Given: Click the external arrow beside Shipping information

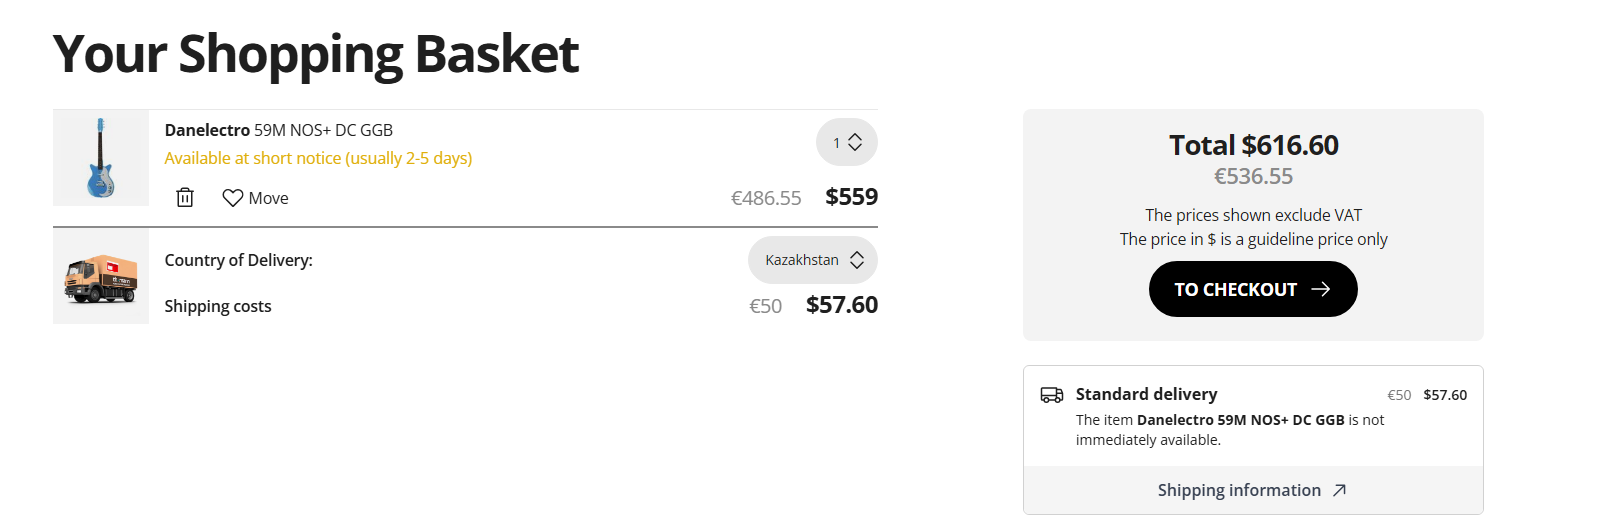Looking at the screenshot, I should pos(1340,490).
